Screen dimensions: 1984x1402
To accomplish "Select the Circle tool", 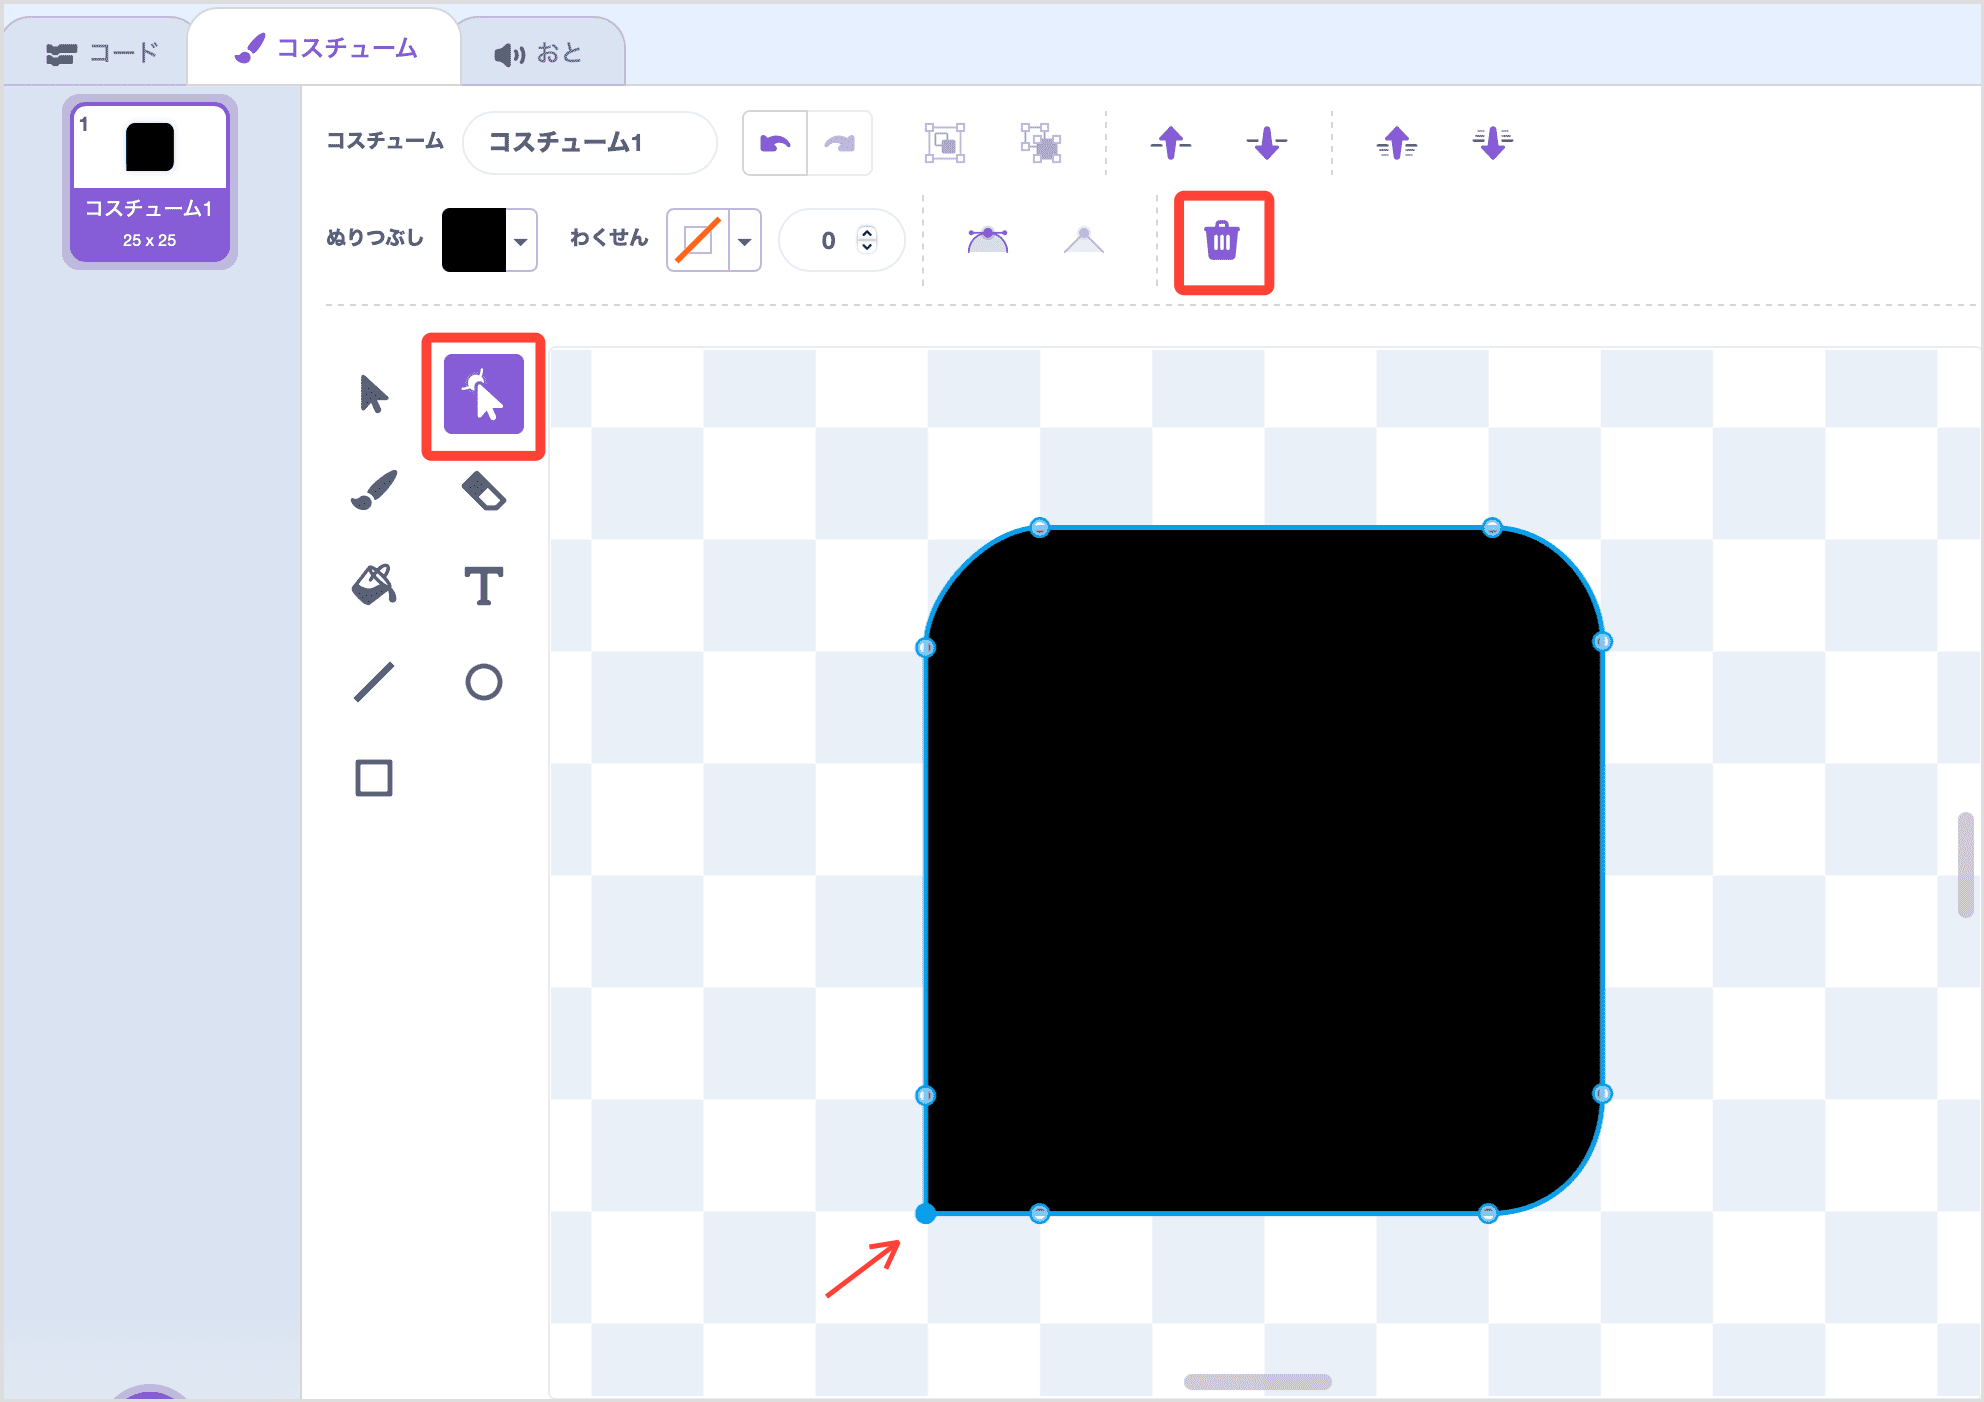I will click(x=484, y=681).
